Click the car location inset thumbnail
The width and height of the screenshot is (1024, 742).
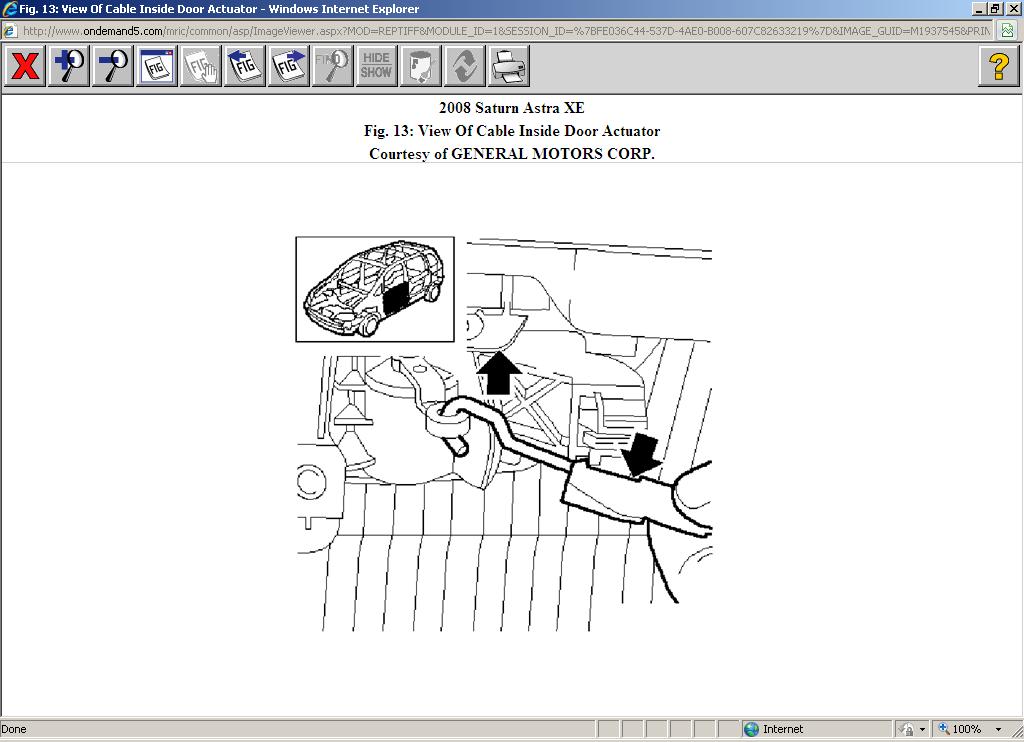(375, 289)
